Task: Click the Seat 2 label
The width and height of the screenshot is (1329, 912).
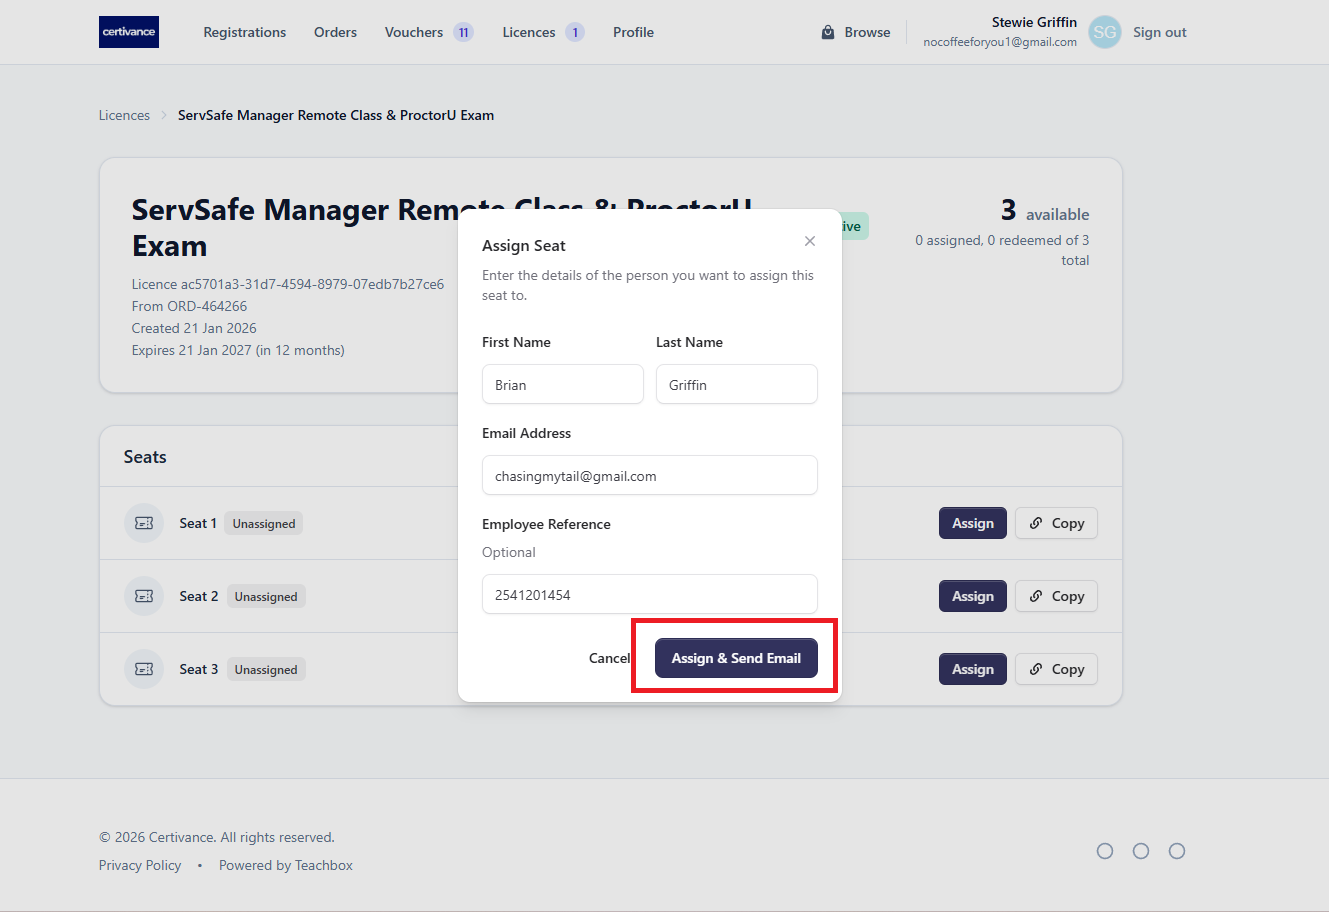Action: click(x=199, y=596)
